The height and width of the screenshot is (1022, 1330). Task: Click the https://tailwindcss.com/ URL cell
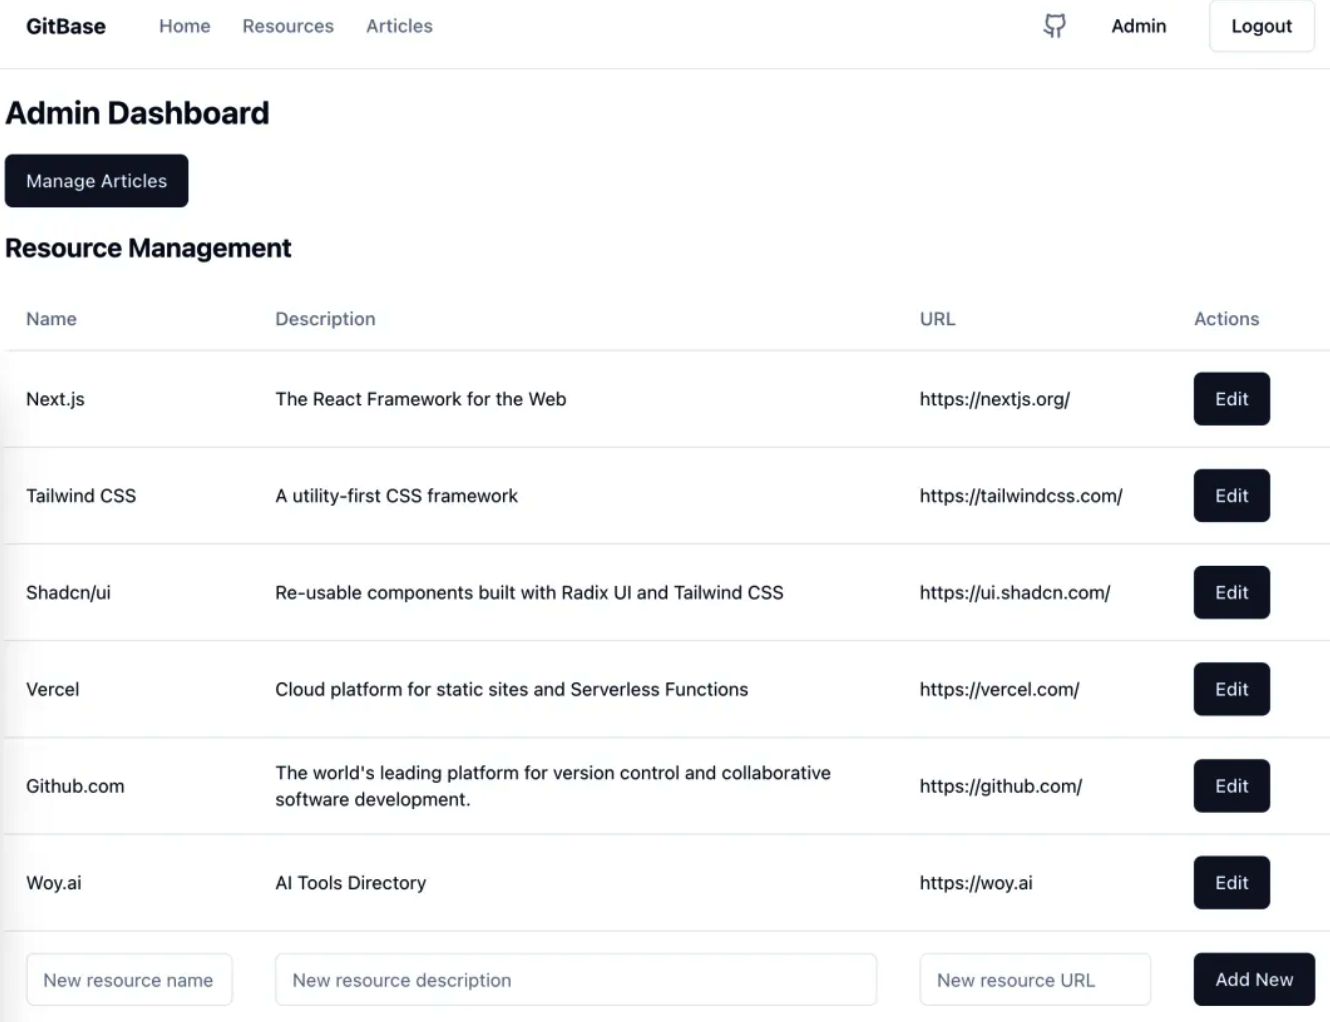coord(1021,496)
